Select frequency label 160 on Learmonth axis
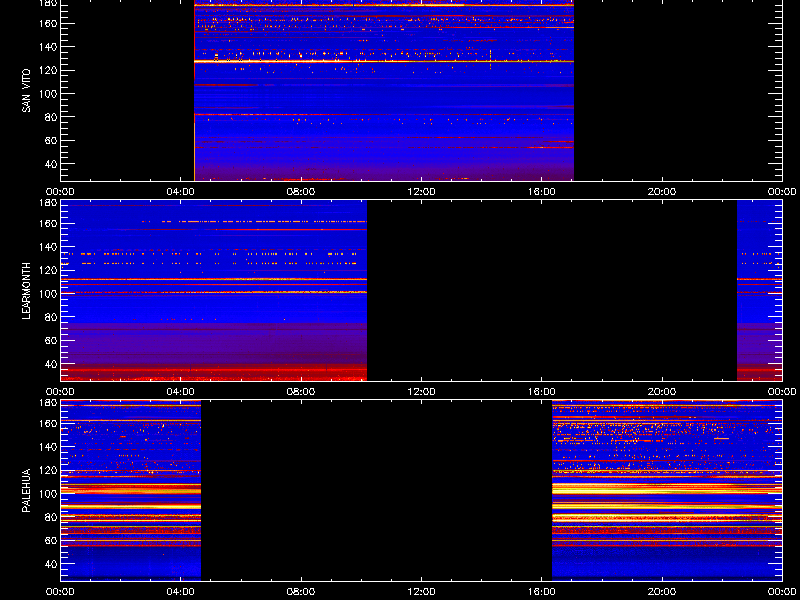 pos(47,223)
